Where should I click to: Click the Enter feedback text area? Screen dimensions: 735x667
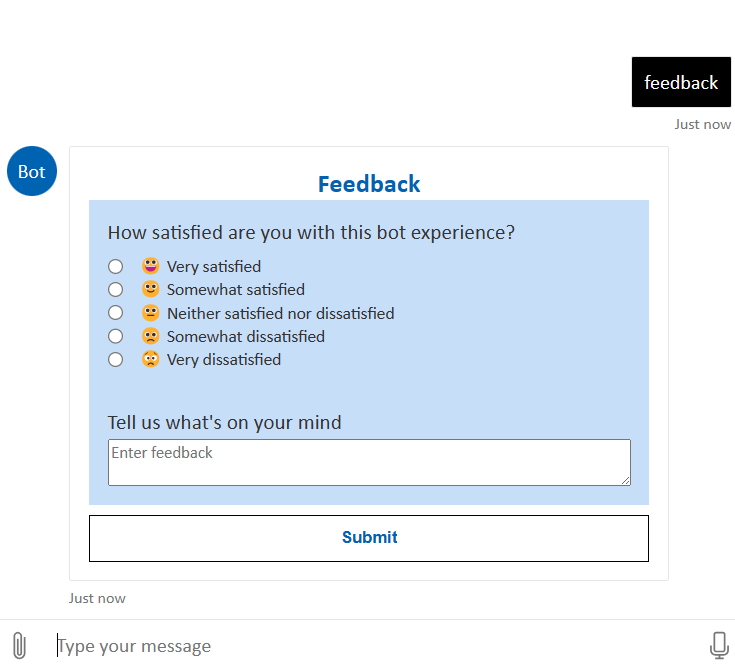coord(369,462)
